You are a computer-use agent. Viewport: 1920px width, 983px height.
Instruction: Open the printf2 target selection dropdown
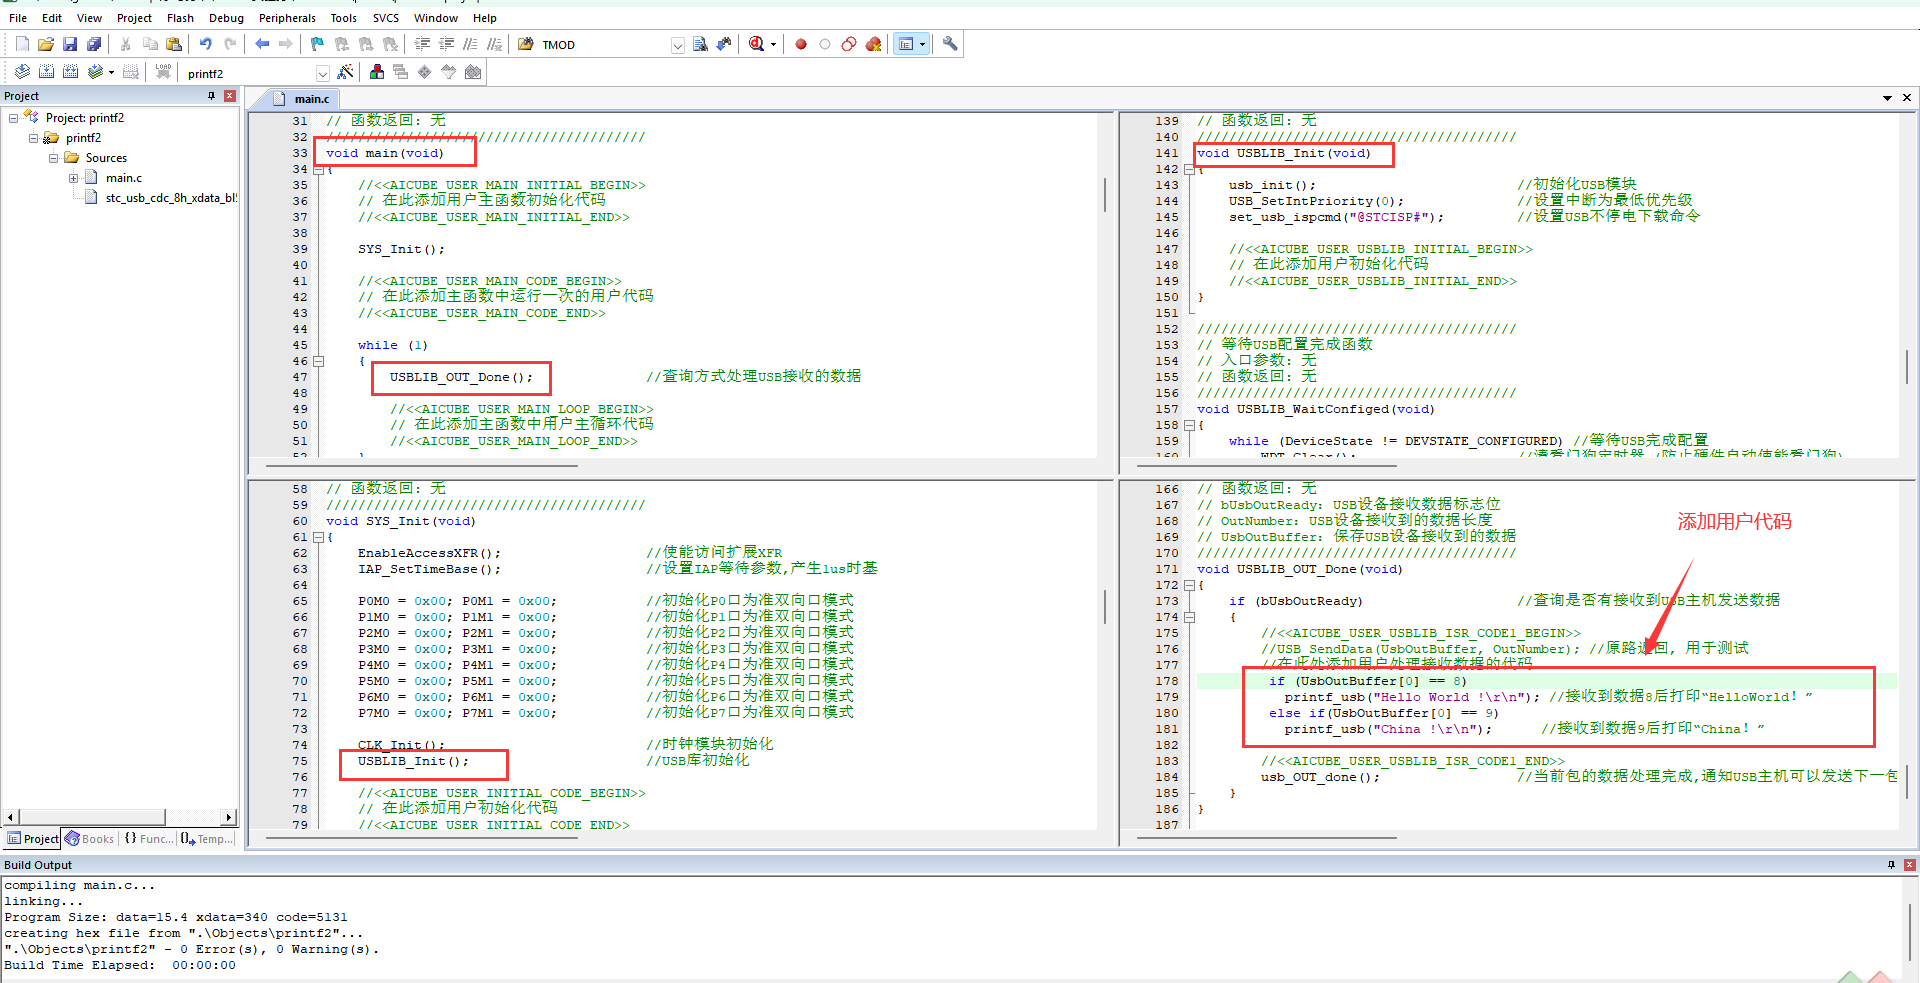[322, 73]
